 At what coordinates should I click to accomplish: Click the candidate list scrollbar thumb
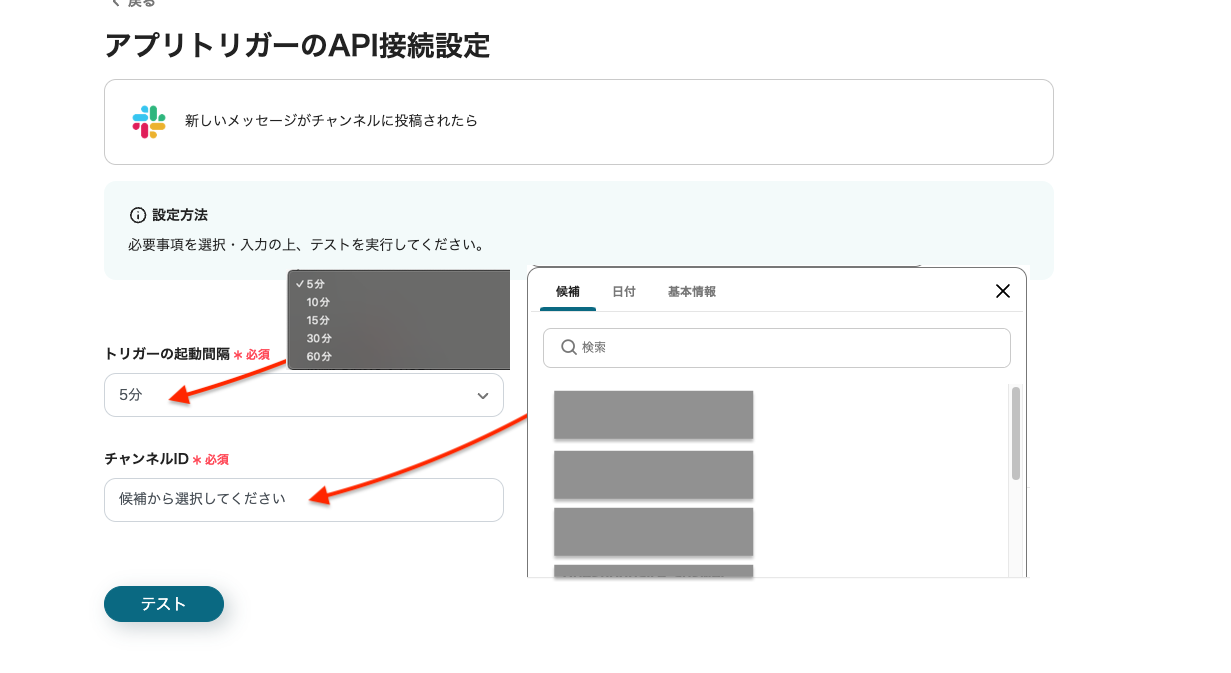(1015, 432)
